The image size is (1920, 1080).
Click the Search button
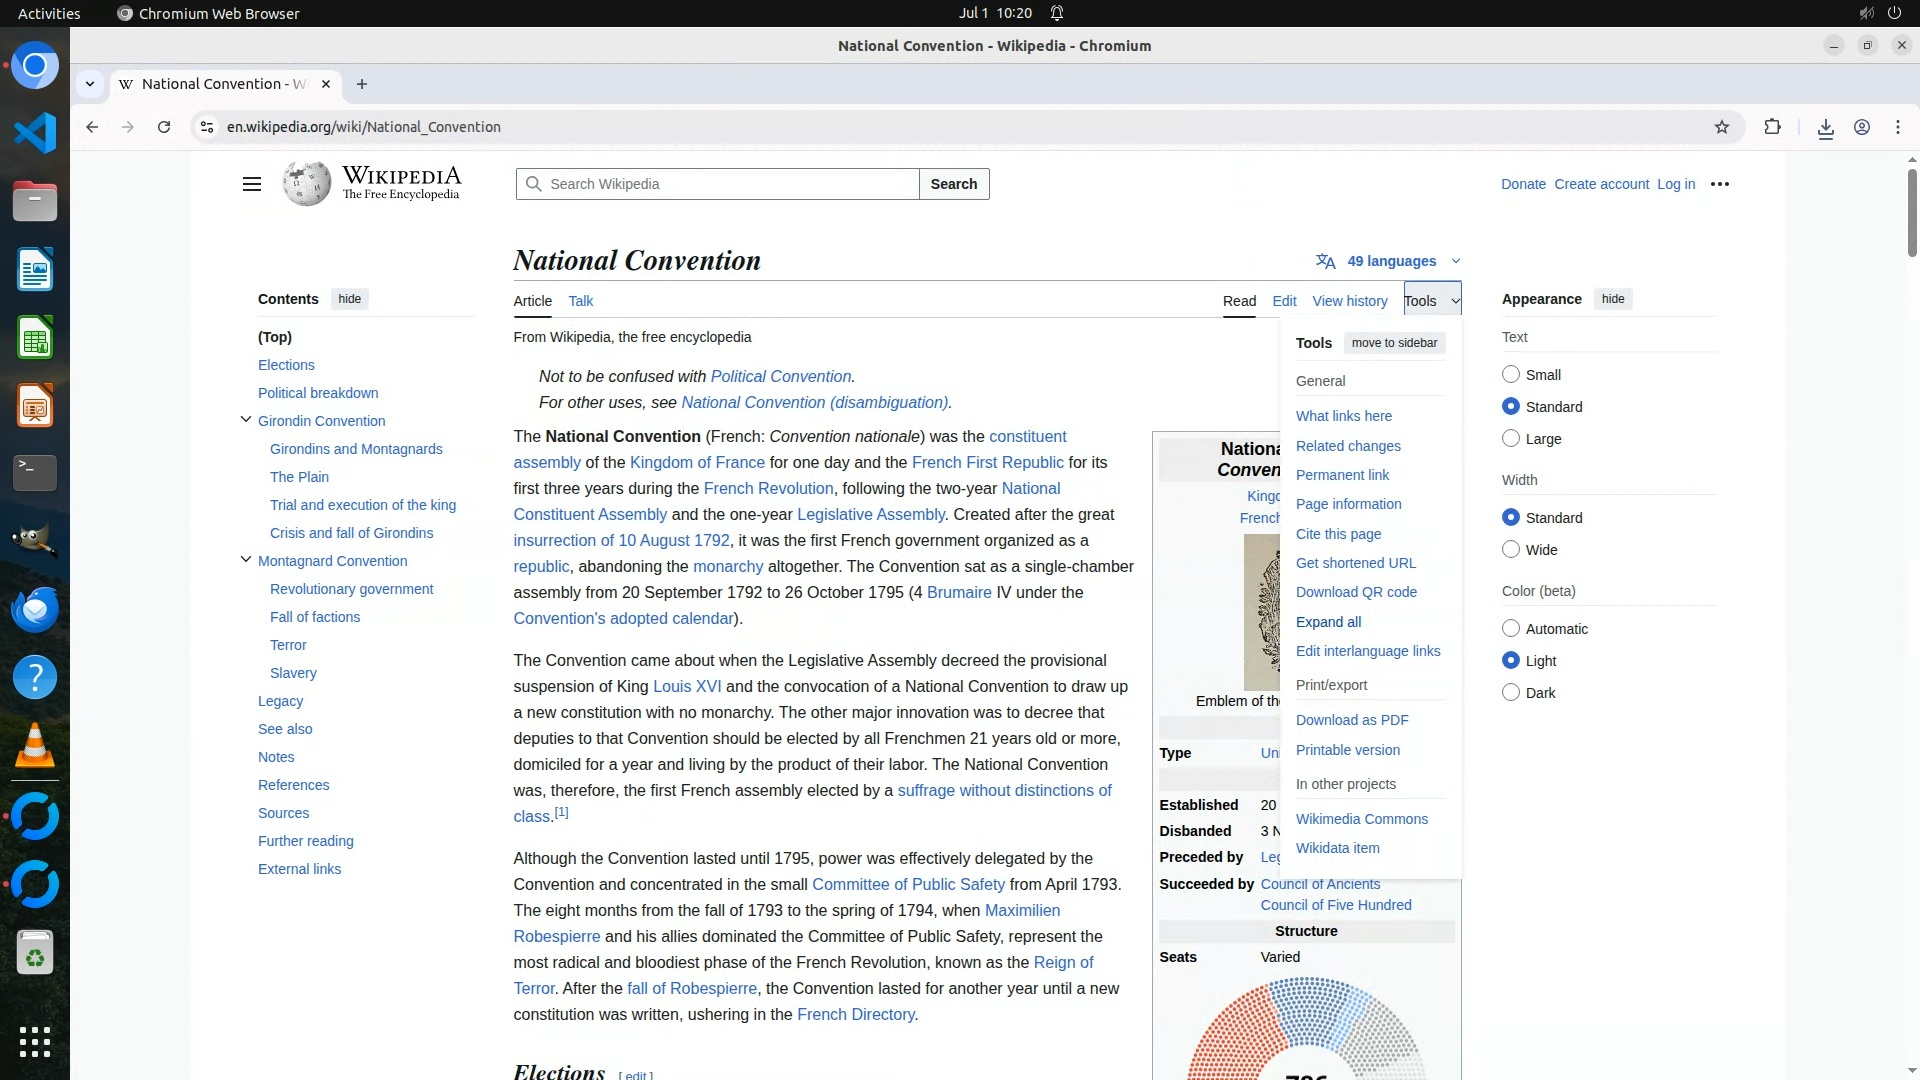pyautogui.click(x=953, y=184)
